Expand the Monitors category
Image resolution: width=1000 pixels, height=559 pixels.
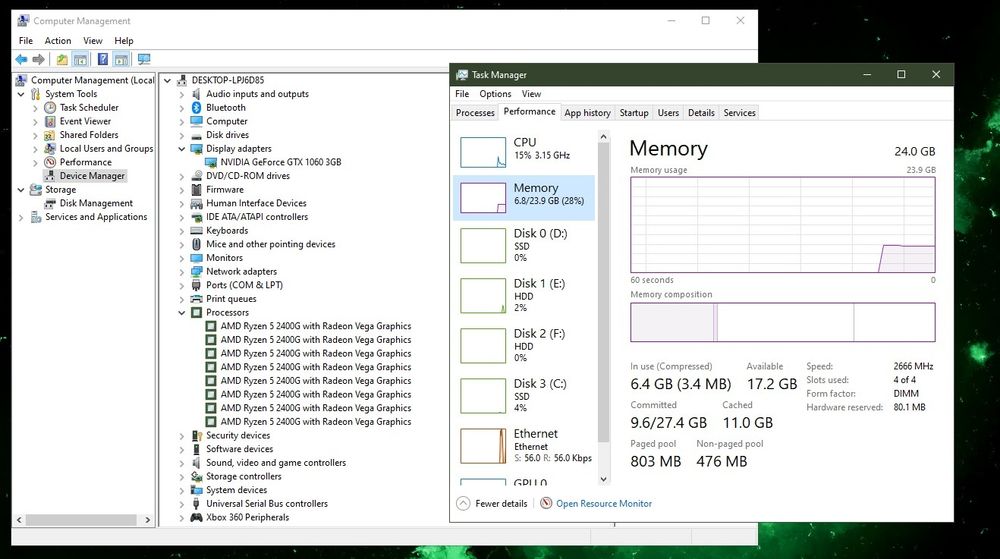pos(182,259)
